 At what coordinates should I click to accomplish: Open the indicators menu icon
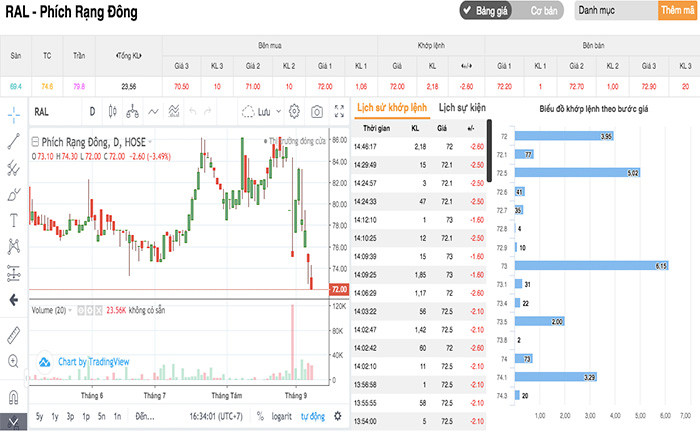point(174,112)
